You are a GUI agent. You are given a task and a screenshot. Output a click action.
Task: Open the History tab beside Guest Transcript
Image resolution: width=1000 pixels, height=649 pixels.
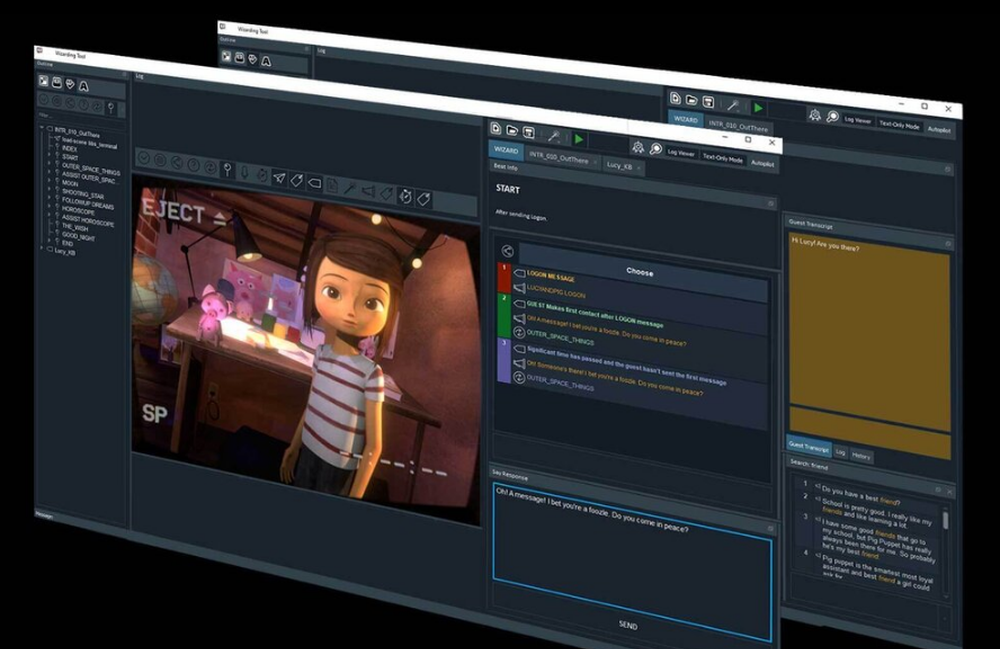[x=861, y=455]
